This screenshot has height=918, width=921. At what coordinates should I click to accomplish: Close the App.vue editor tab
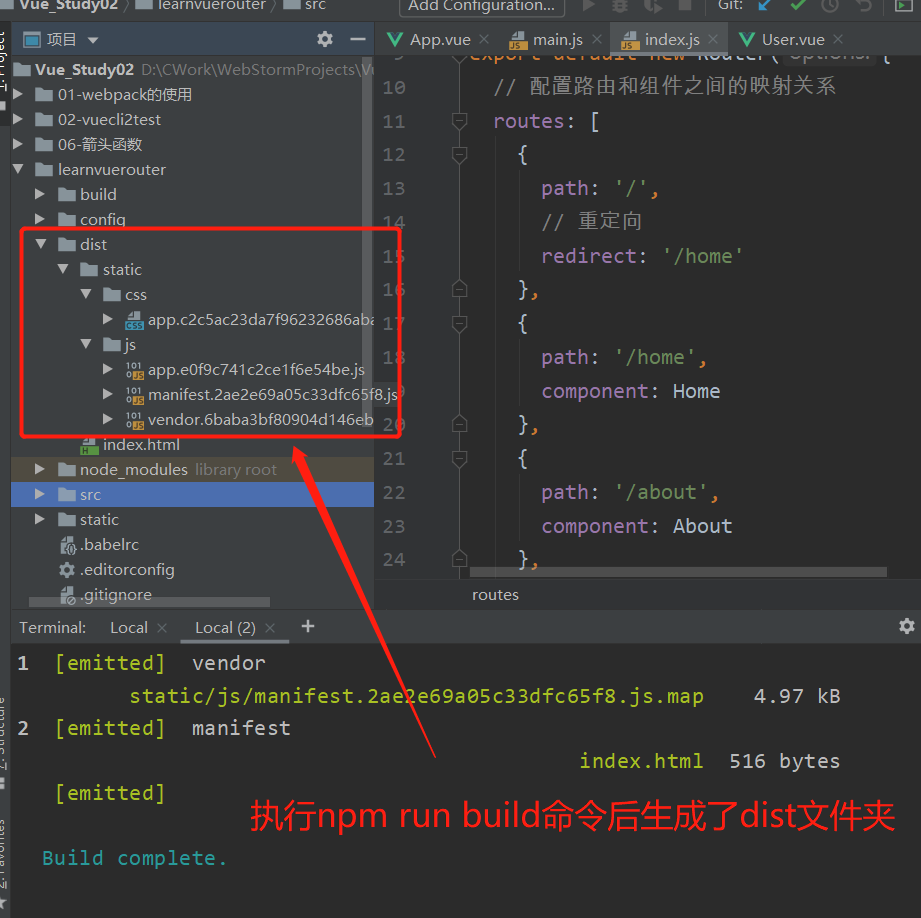pyautogui.click(x=484, y=39)
